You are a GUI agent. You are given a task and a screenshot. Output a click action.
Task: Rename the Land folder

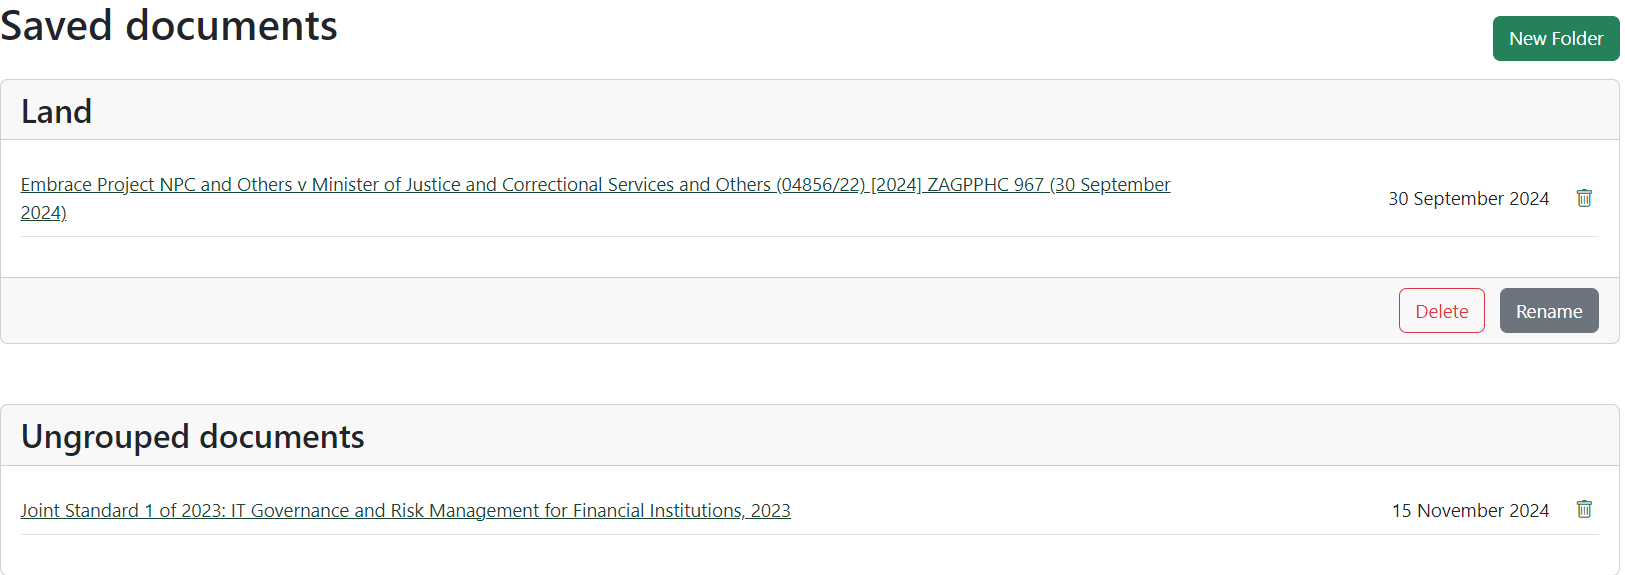tap(1549, 311)
